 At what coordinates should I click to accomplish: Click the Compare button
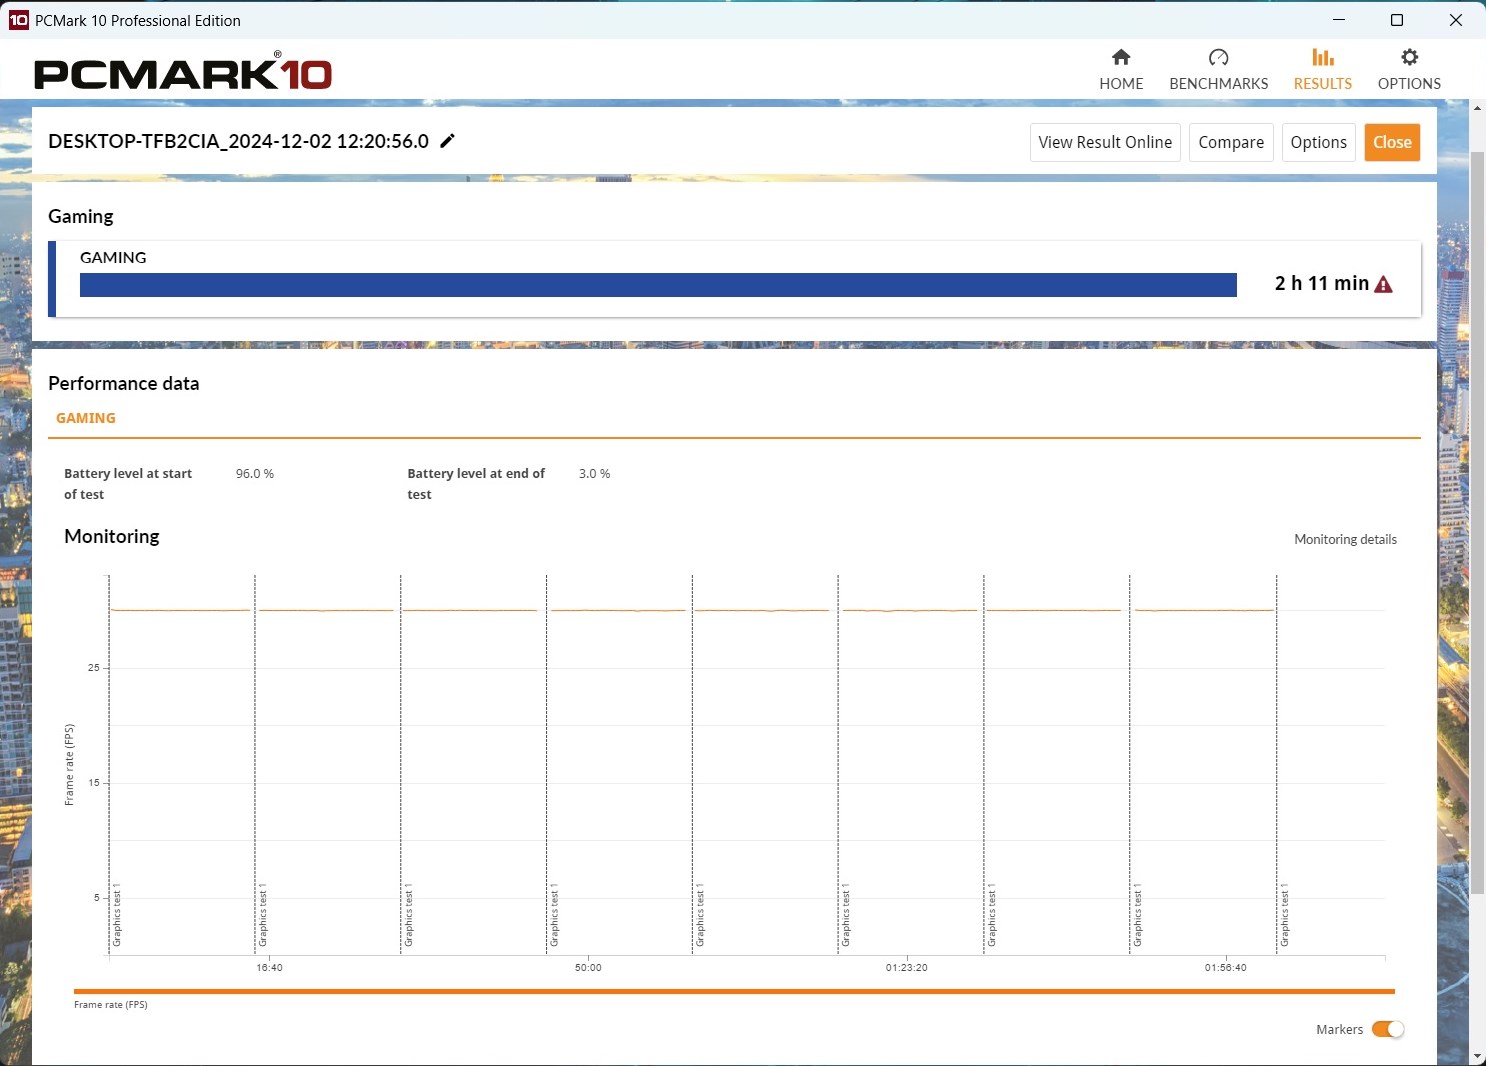[x=1230, y=142]
